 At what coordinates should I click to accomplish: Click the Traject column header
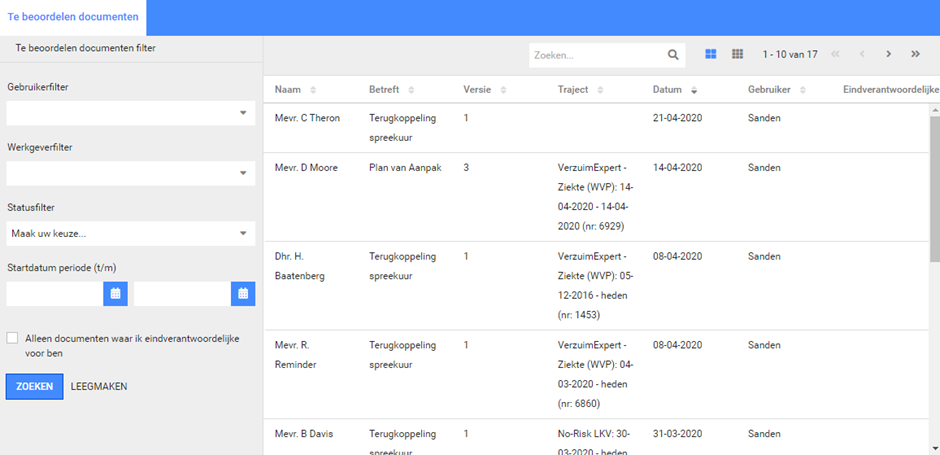pos(574,90)
